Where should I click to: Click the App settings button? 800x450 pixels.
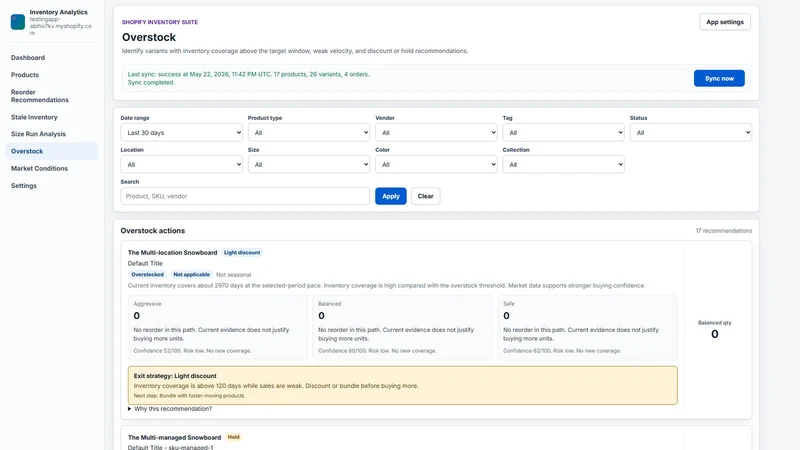point(724,22)
